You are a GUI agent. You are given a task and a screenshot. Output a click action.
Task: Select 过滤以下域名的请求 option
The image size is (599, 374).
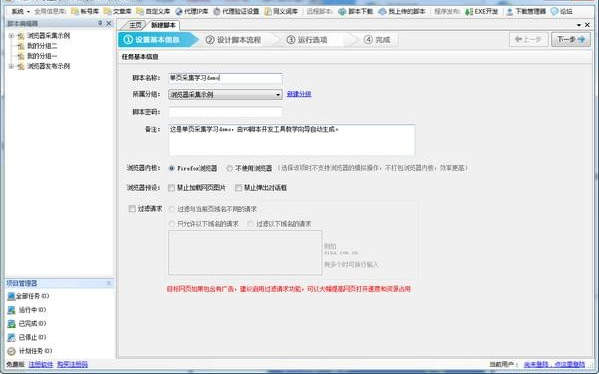[251, 223]
